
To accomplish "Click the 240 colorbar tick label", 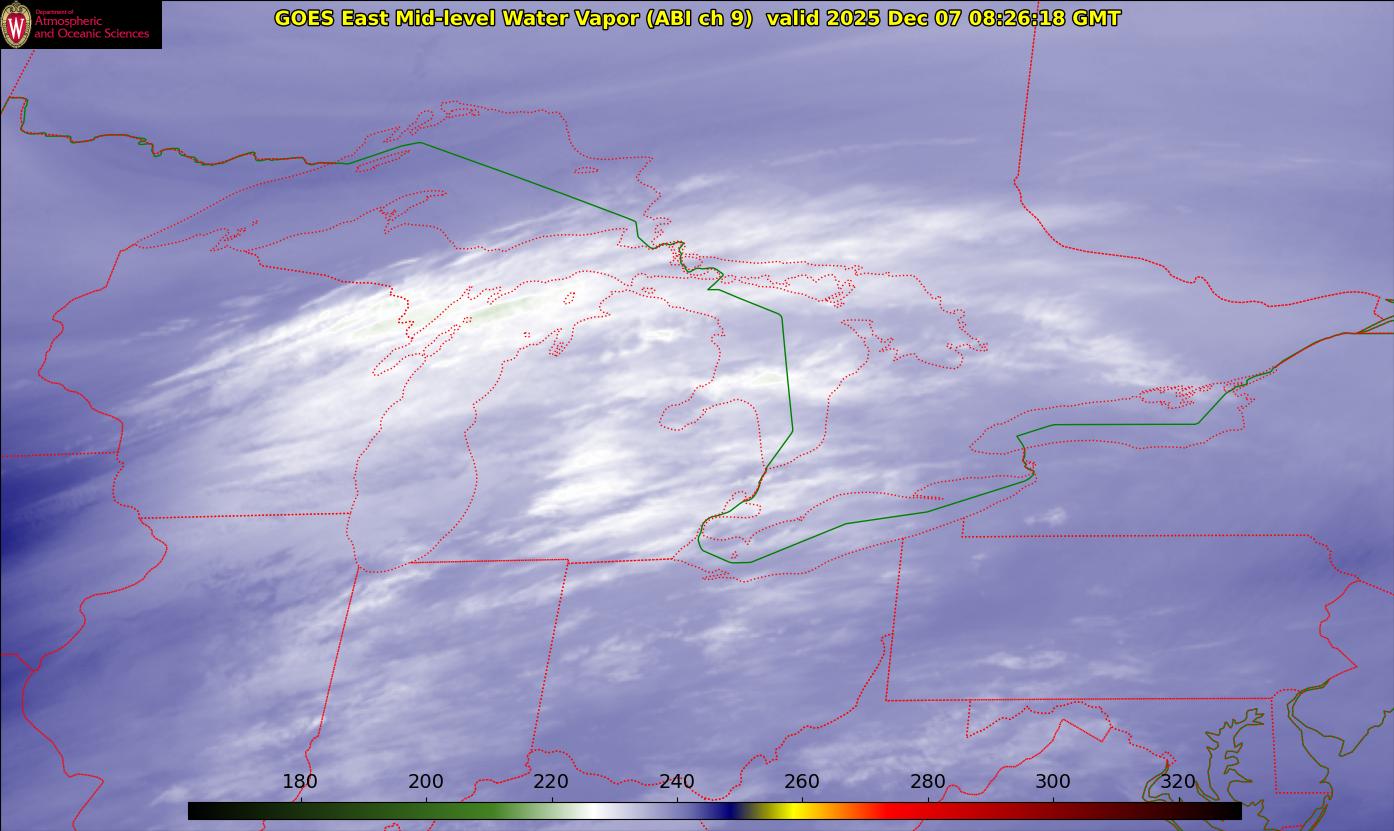I will pyautogui.click(x=677, y=782).
